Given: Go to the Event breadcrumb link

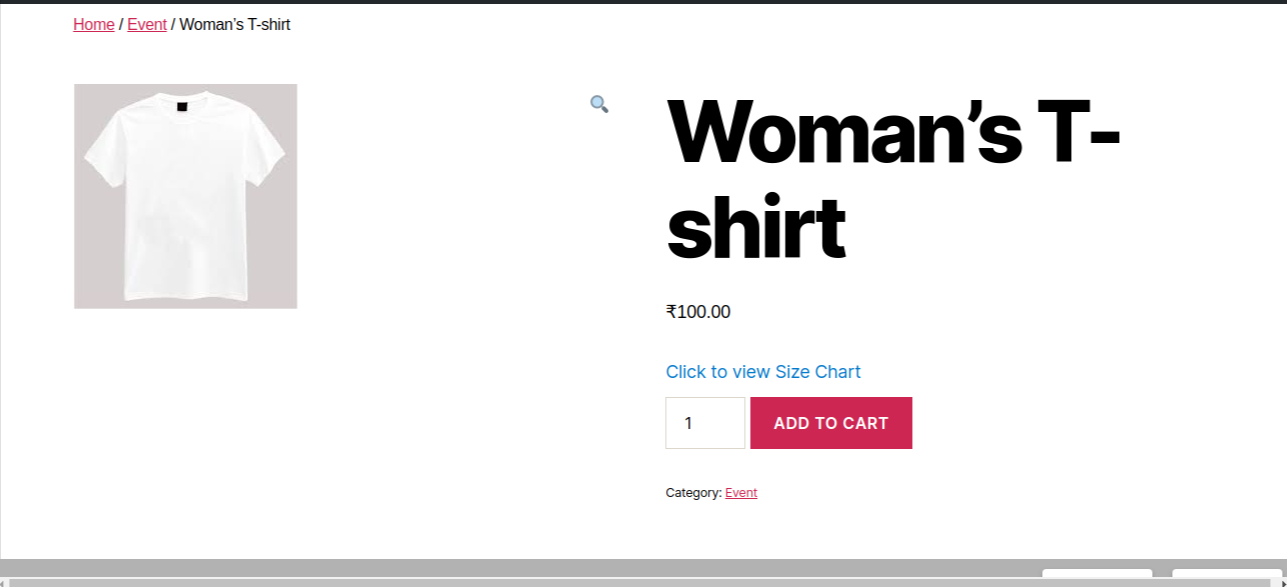Looking at the screenshot, I should click(x=147, y=25).
